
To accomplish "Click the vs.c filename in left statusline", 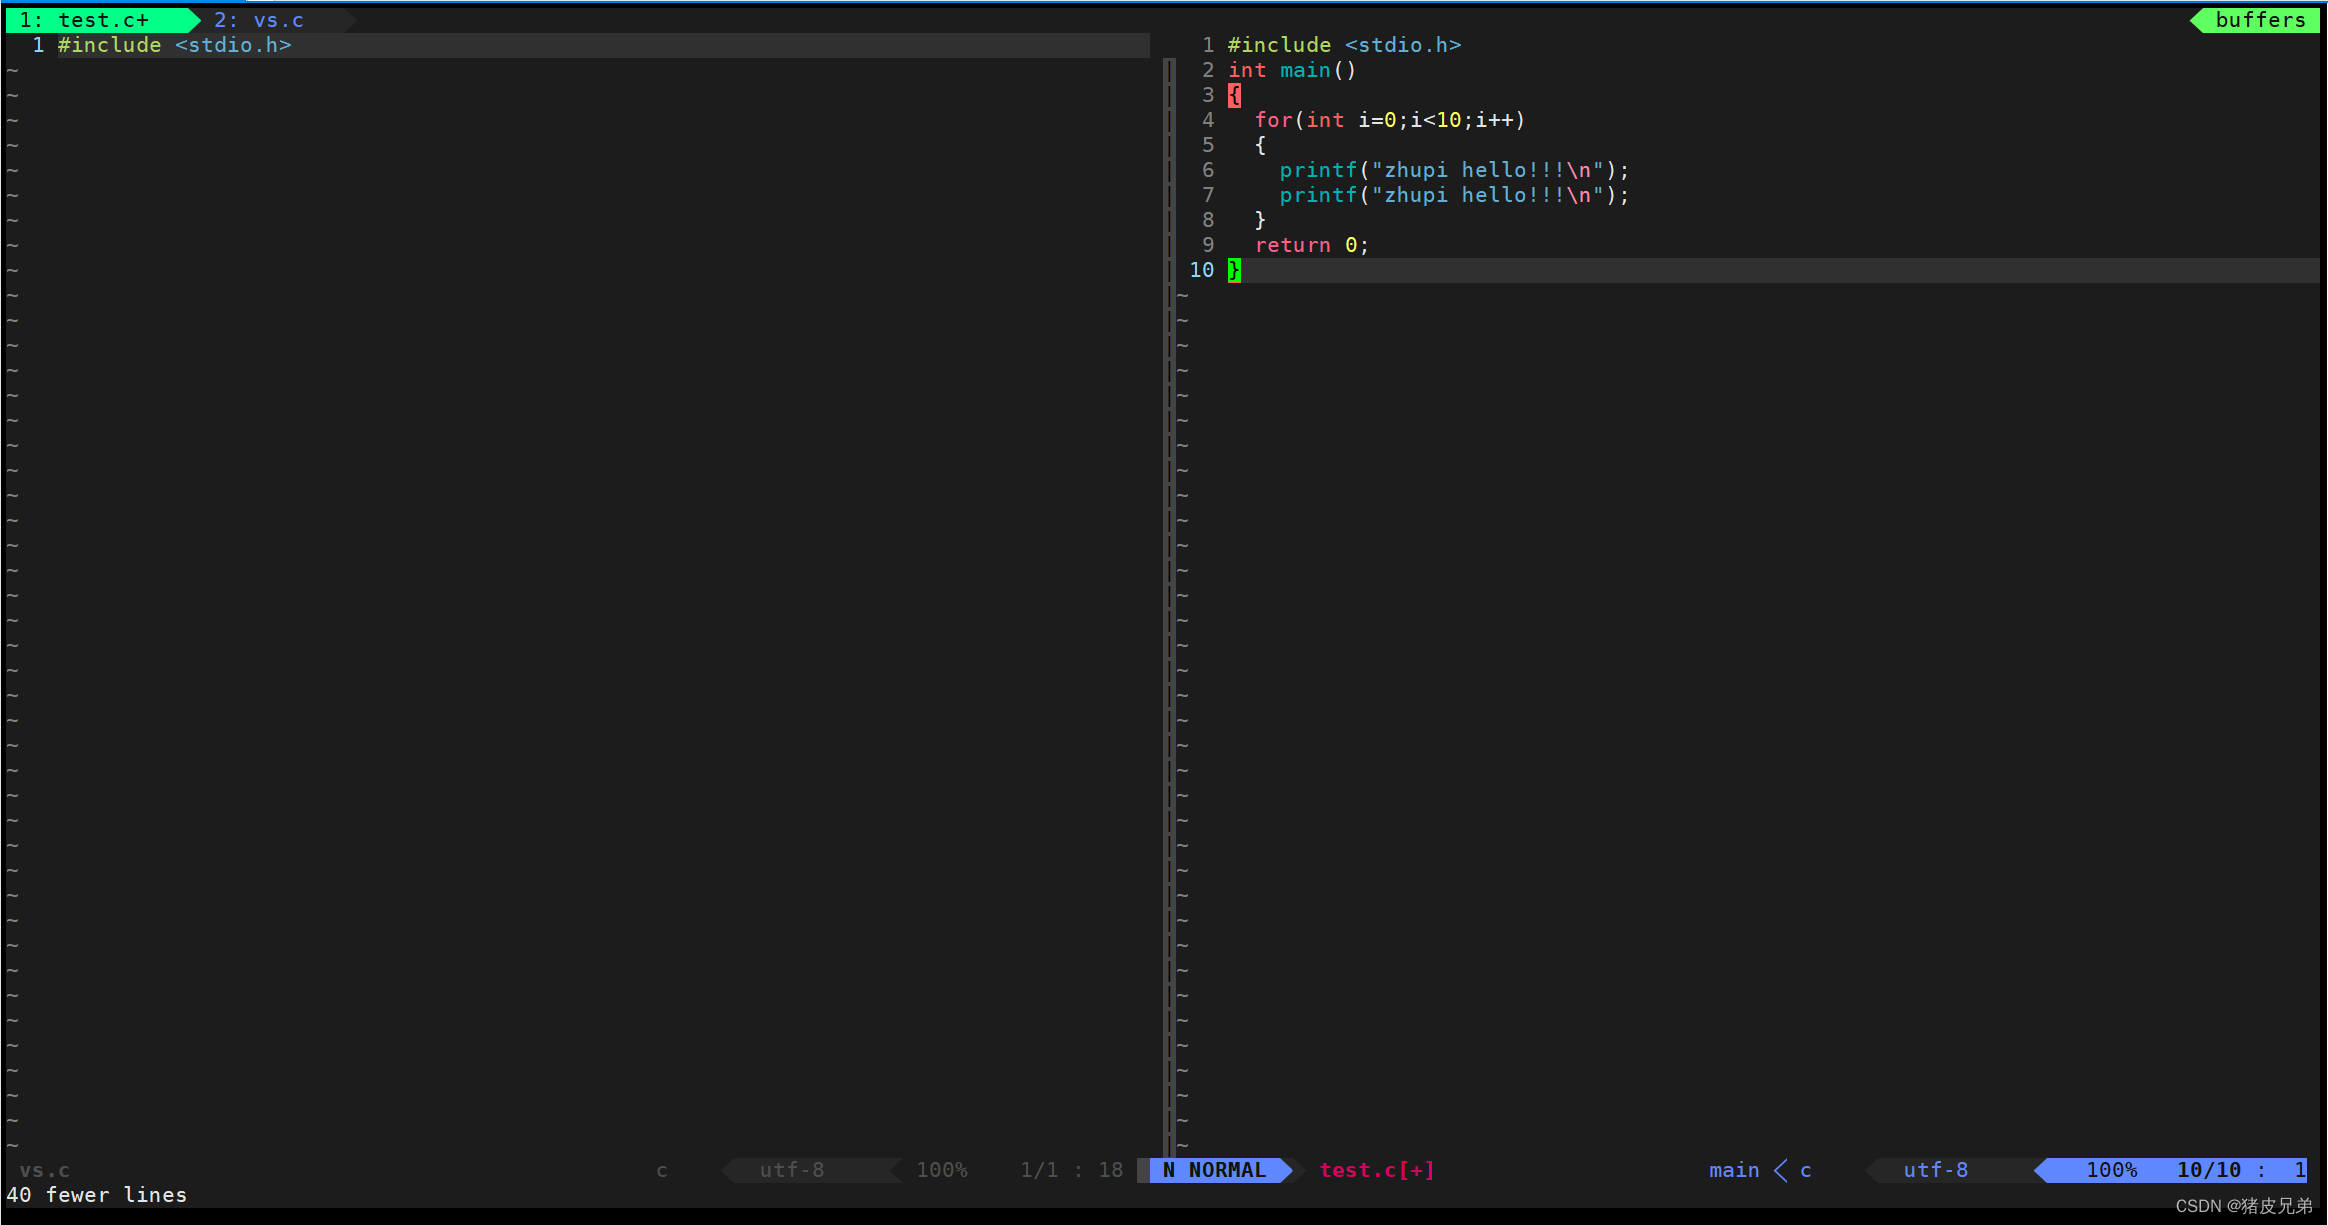I will (x=44, y=1170).
